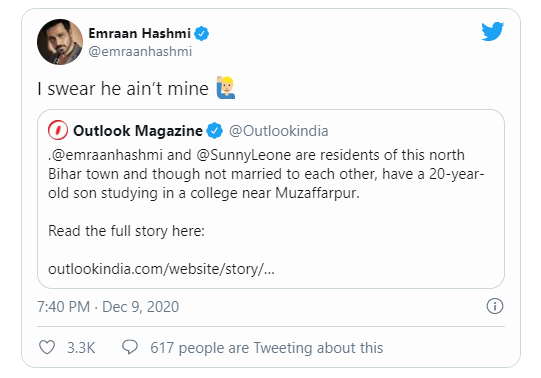
Task: Click the @emraanhashmi handle under the name
Action: coord(140,51)
